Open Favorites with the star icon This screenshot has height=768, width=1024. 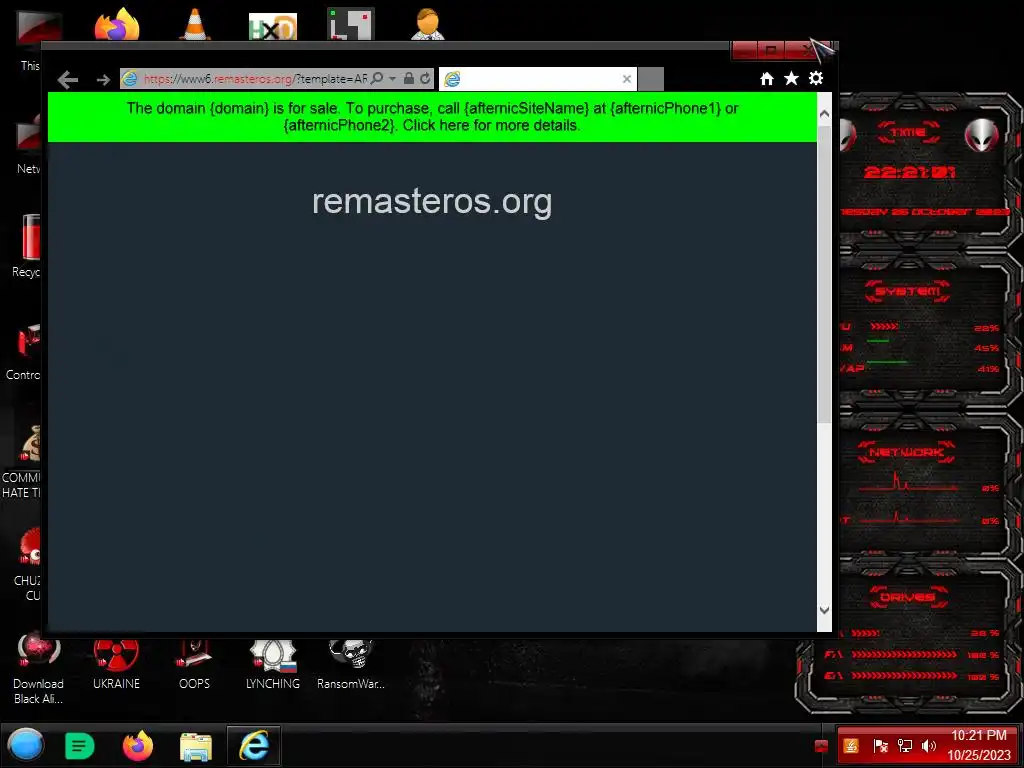pyautogui.click(x=792, y=78)
